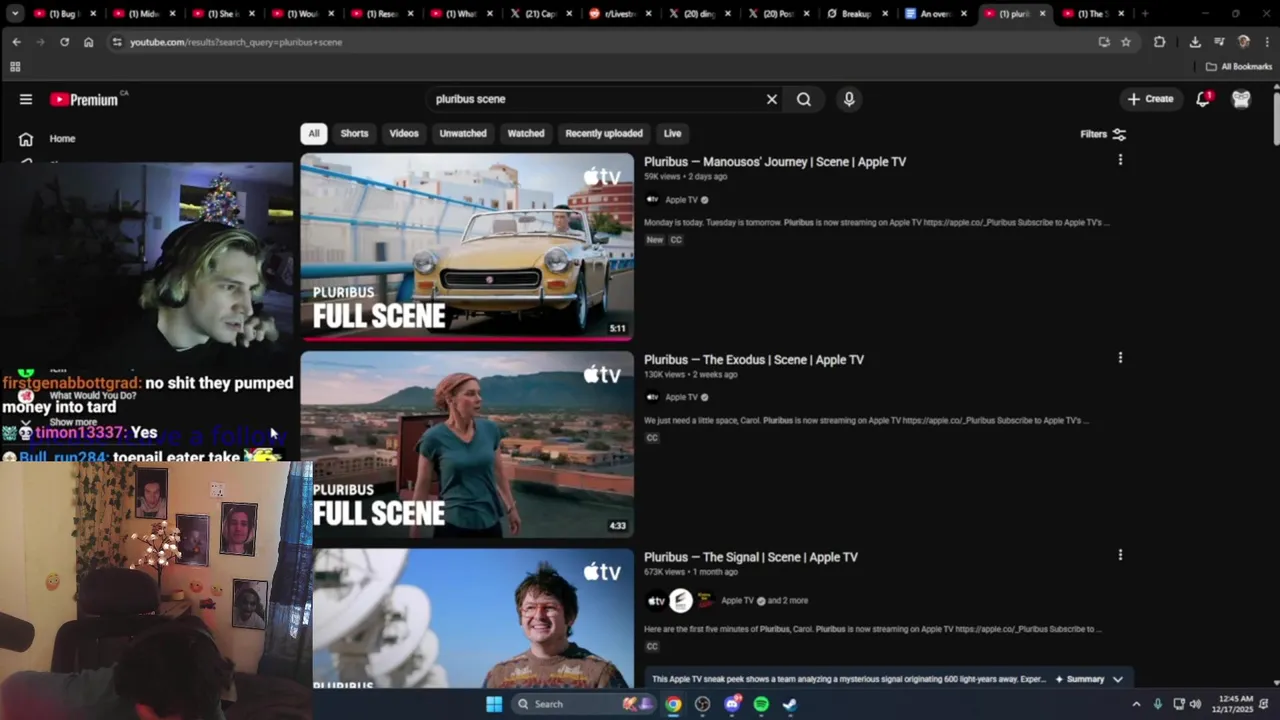This screenshot has height=720, width=1280.
Task: Open Pluribus — The Exodus video title
Action: (x=754, y=359)
